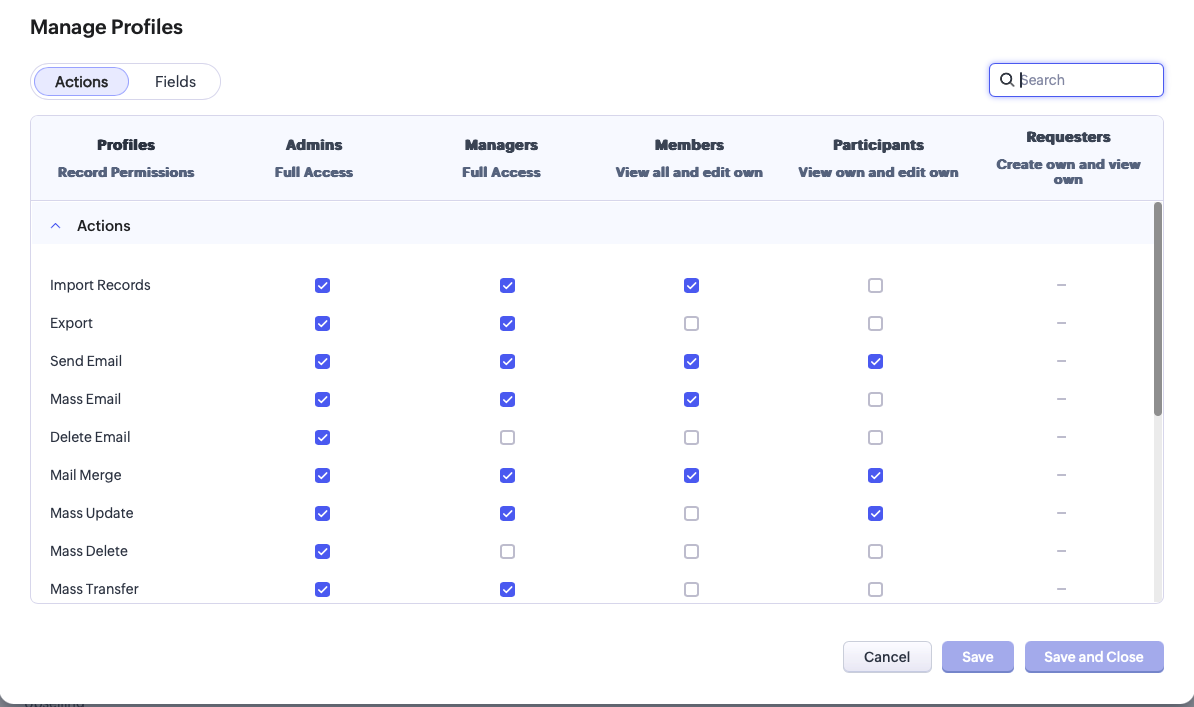Screen dimensions: 1194x707
Task: Uncheck Import Records for Admins
Action: pos(322,286)
